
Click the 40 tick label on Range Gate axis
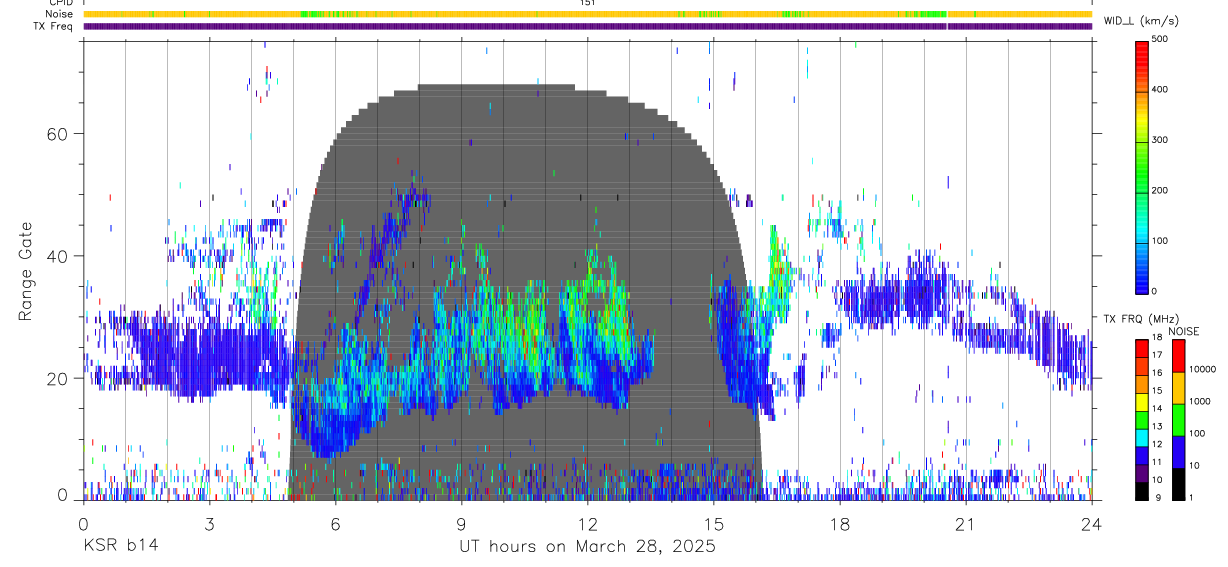(x=58, y=256)
